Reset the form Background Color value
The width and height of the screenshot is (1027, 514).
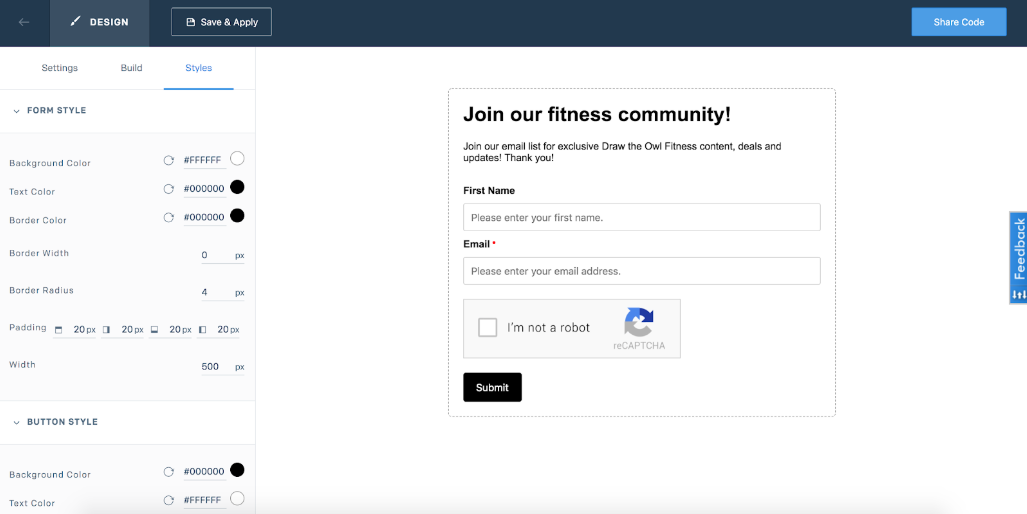tap(169, 160)
